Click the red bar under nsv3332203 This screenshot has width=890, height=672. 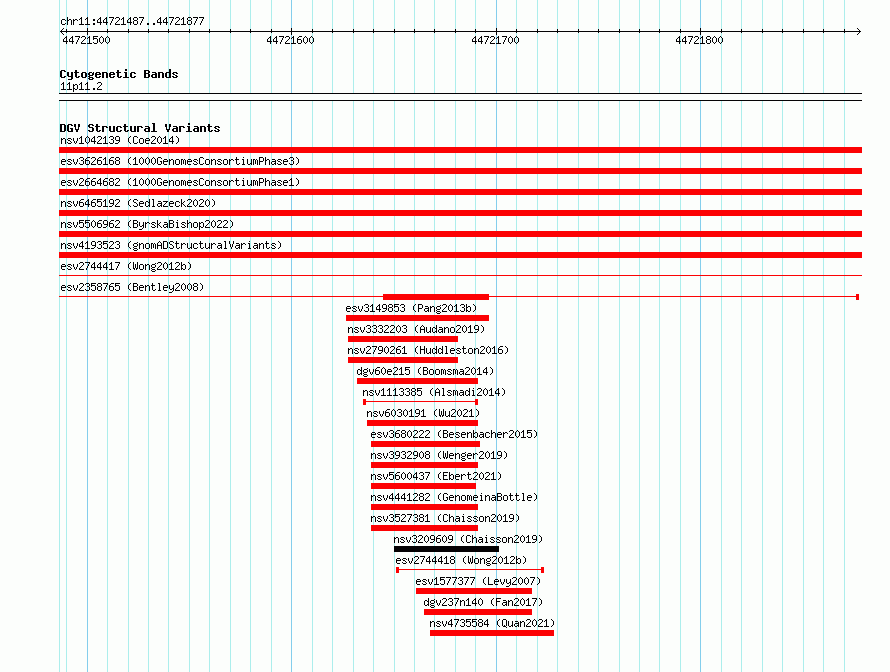click(x=403, y=339)
